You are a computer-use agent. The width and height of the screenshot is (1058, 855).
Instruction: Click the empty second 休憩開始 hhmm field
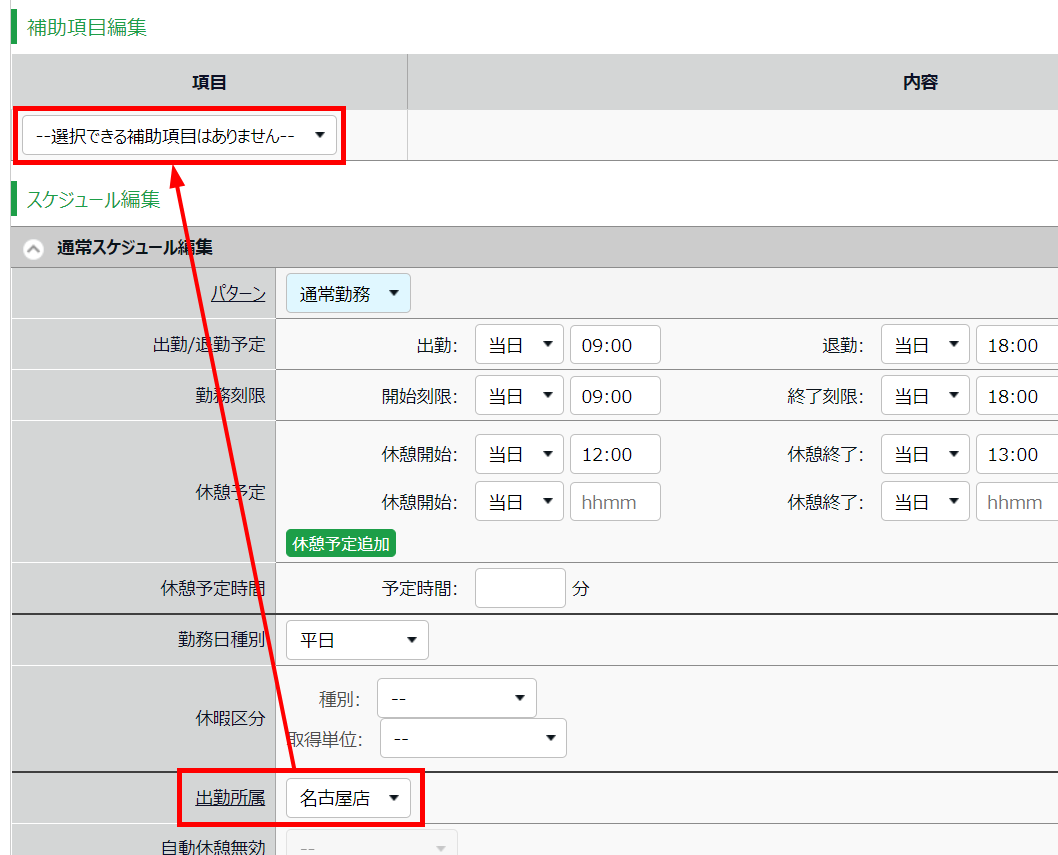click(x=614, y=502)
